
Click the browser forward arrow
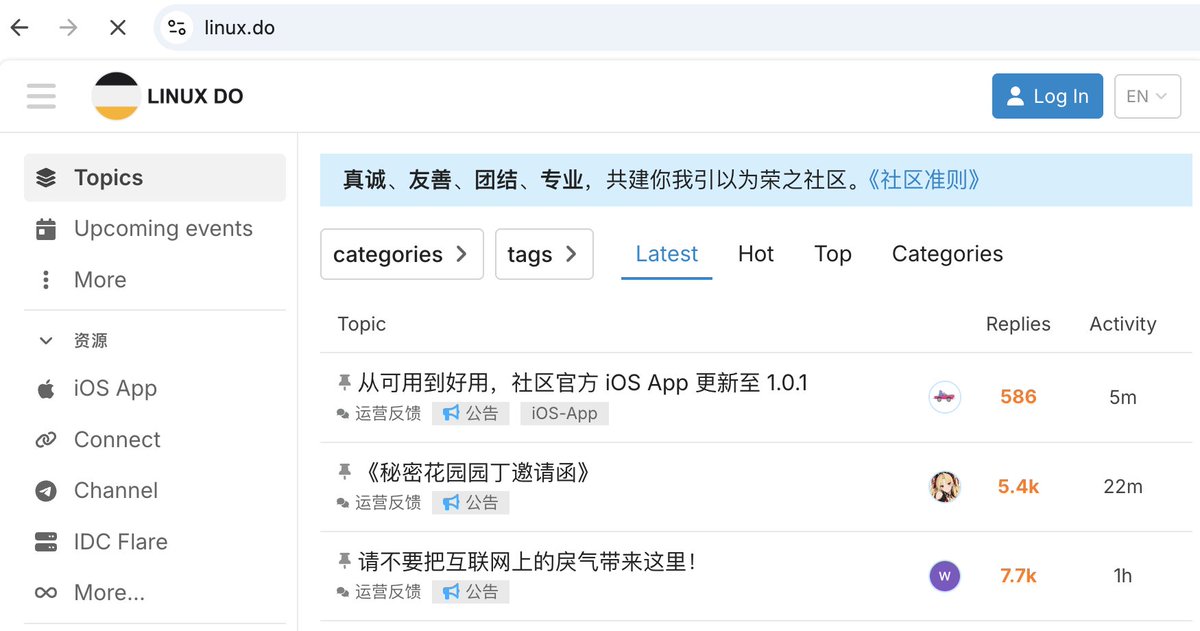pos(68,28)
